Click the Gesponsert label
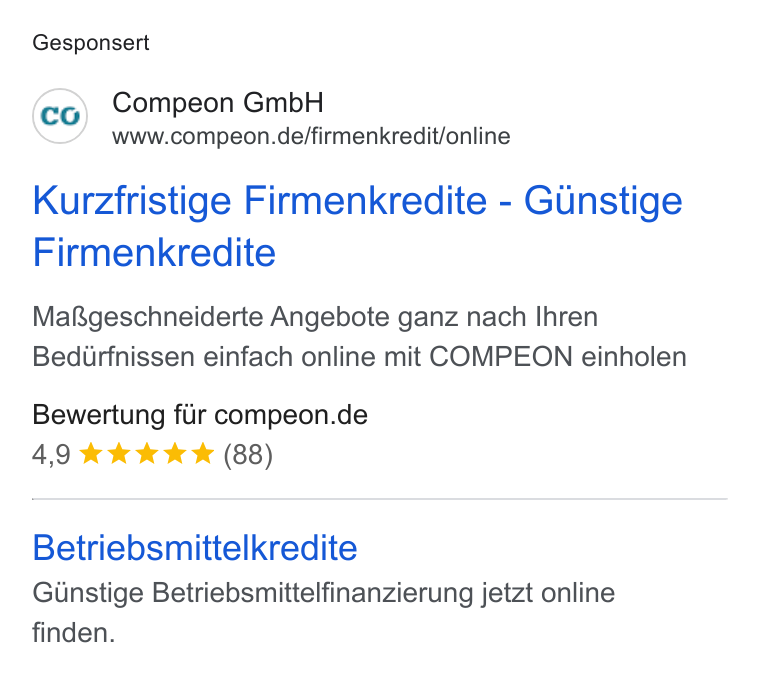The width and height of the screenshot is (760, 700). click(91, 43)
